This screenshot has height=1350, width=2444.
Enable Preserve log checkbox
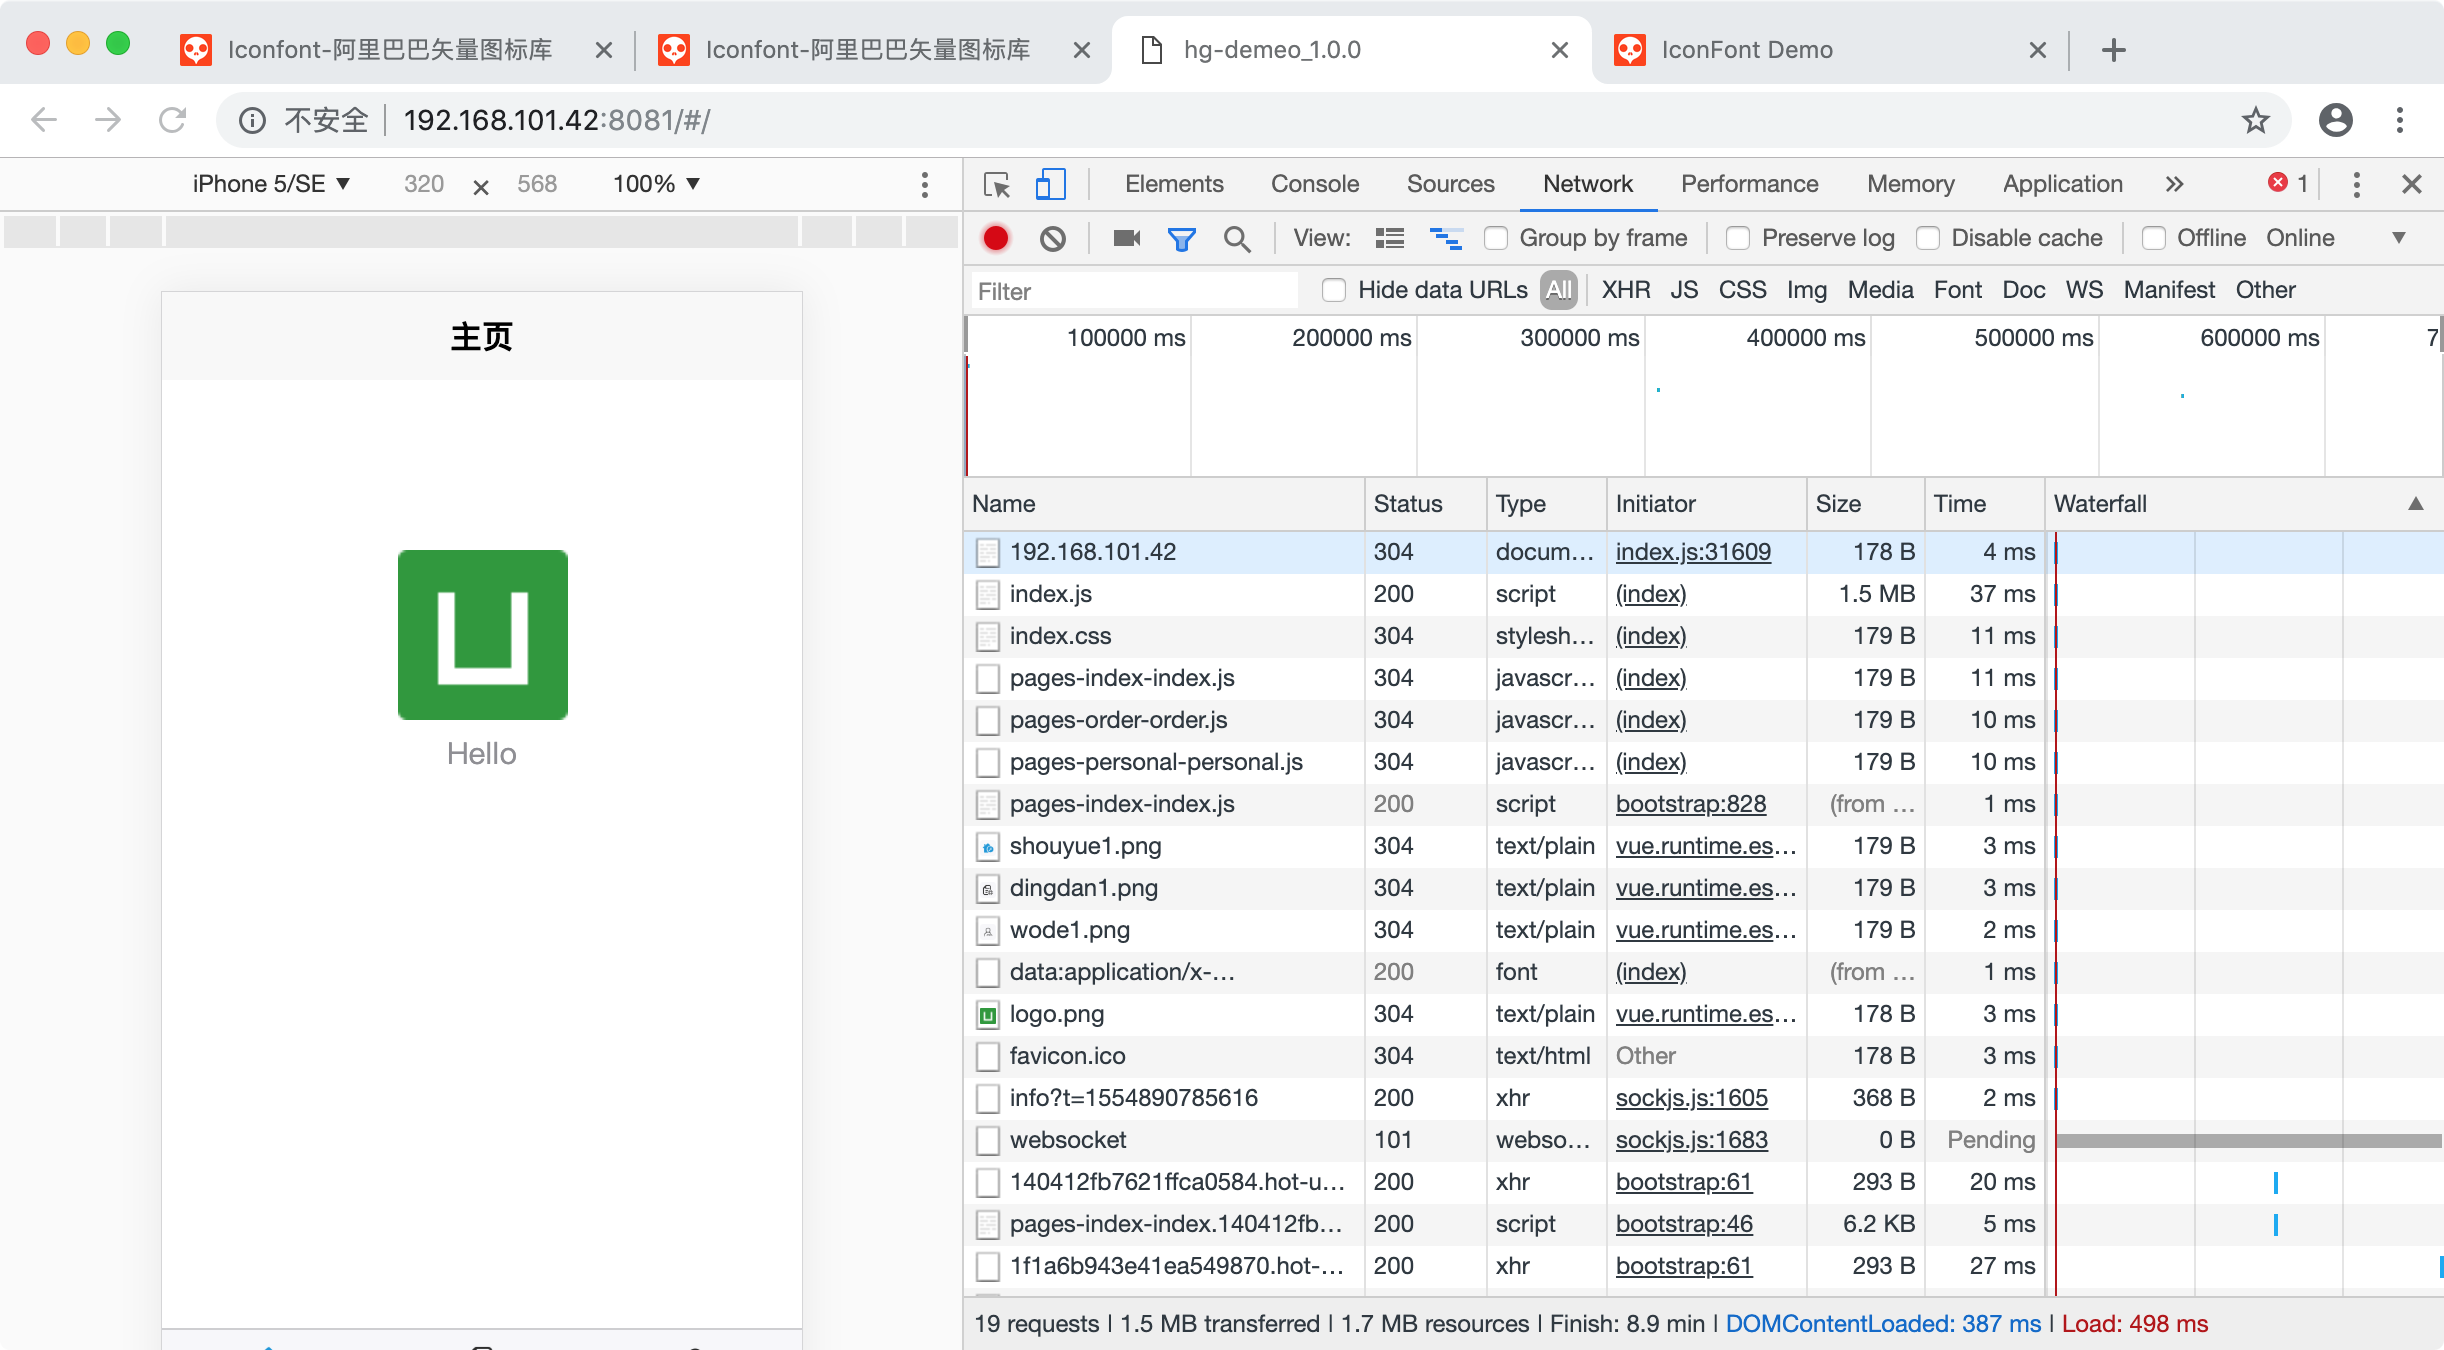point(1738,238)
